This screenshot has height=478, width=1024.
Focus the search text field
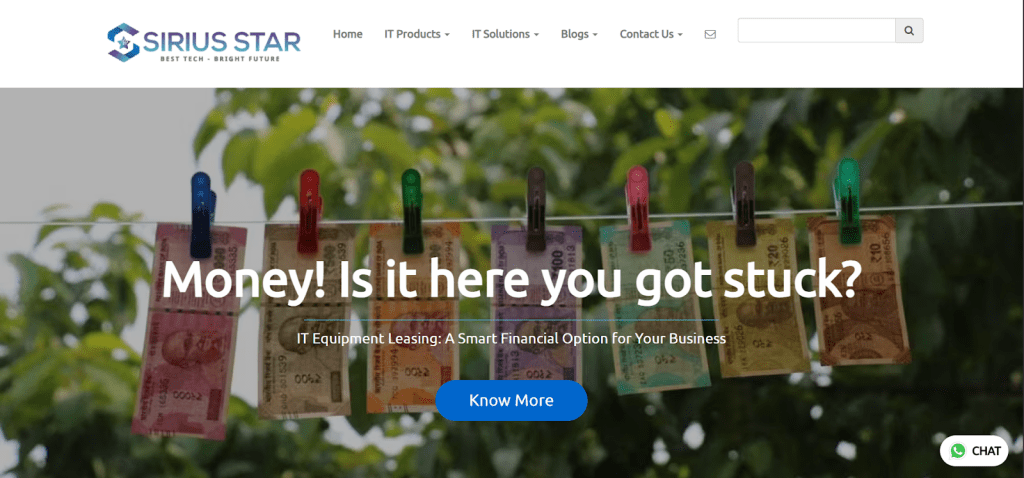(816, 31)
